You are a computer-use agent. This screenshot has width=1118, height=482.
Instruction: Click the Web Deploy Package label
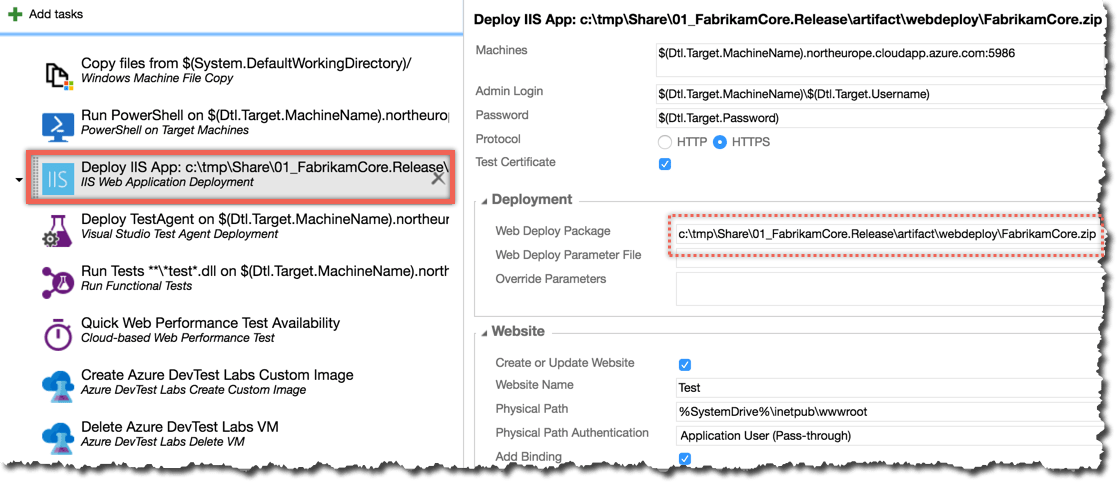tap(553, 231)
